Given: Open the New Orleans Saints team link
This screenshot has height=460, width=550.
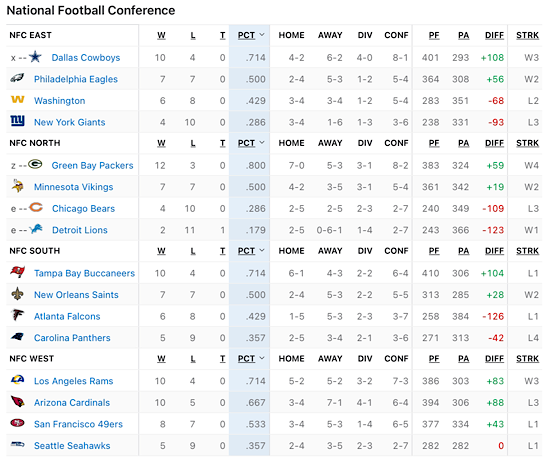Looking at the screenshot, I should pos(76,295).
